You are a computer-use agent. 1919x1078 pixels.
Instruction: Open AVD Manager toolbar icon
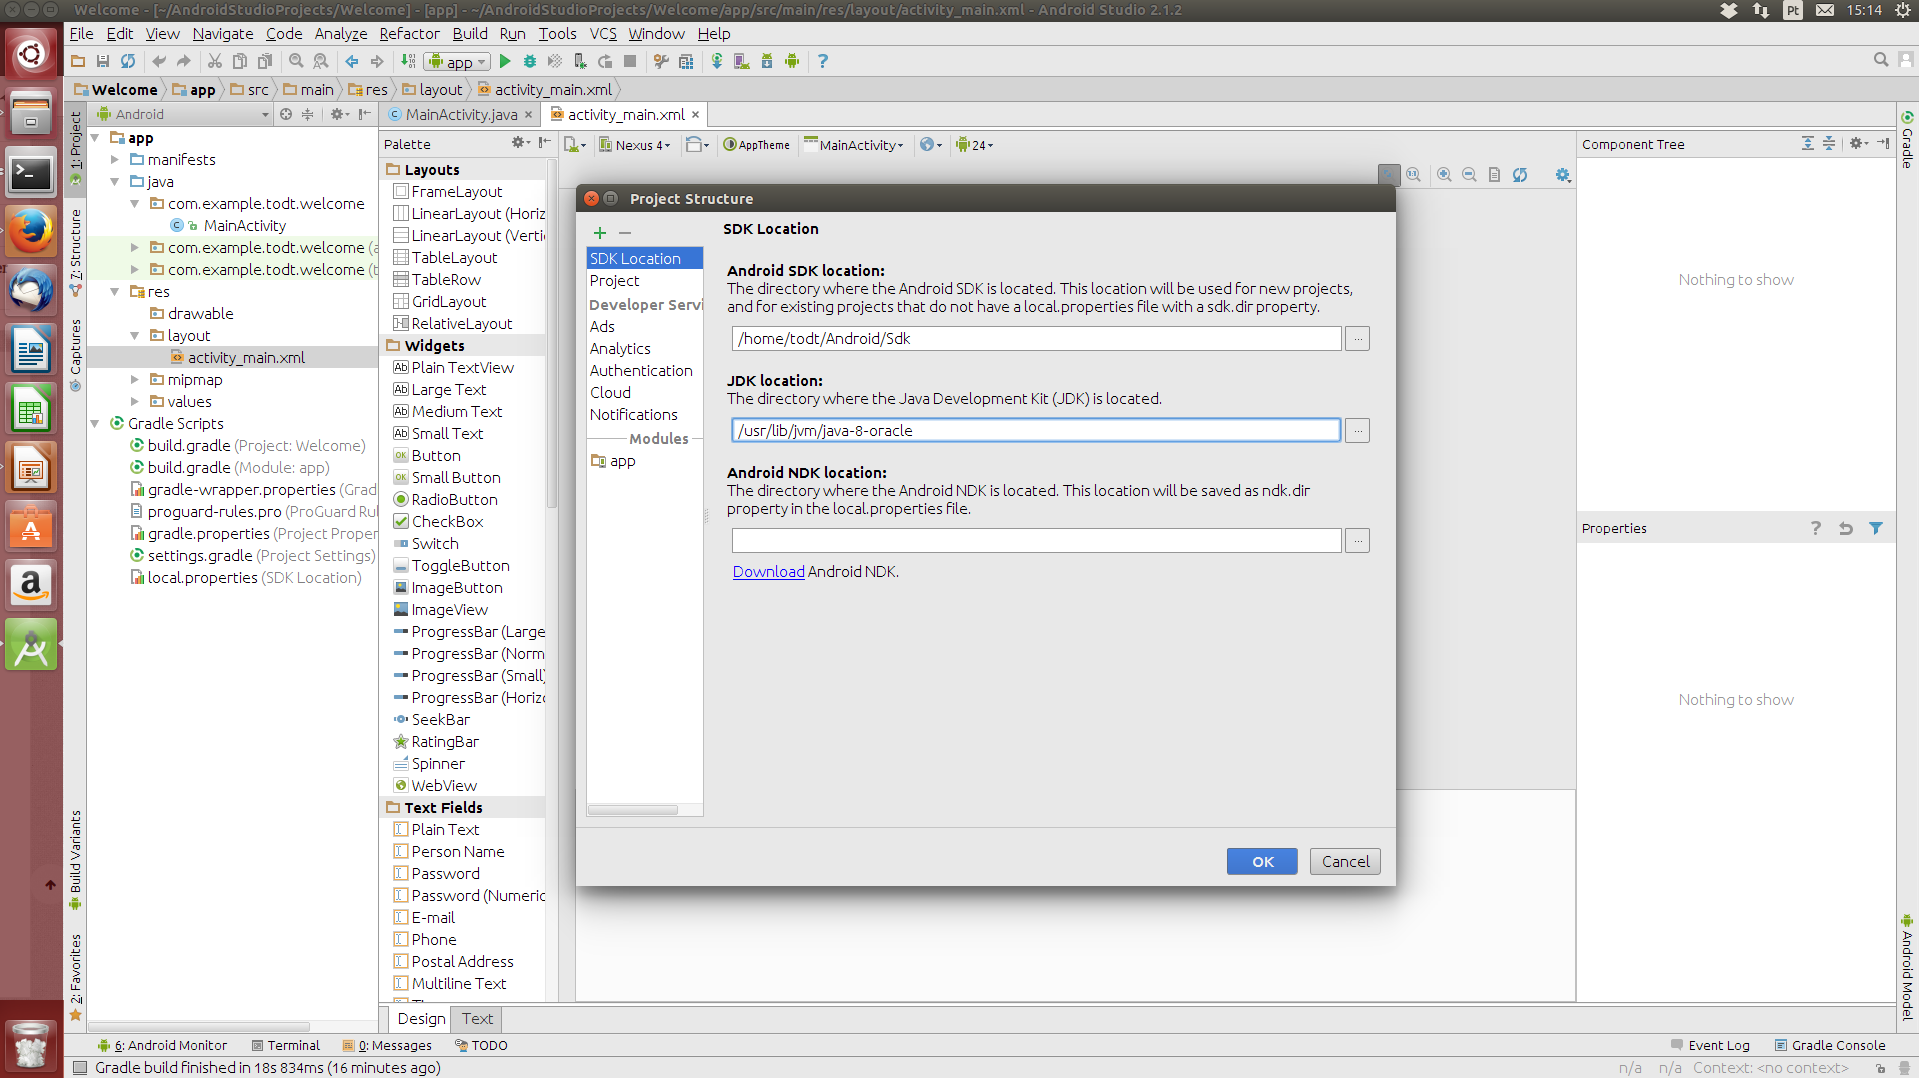click(x=742, y=61)
